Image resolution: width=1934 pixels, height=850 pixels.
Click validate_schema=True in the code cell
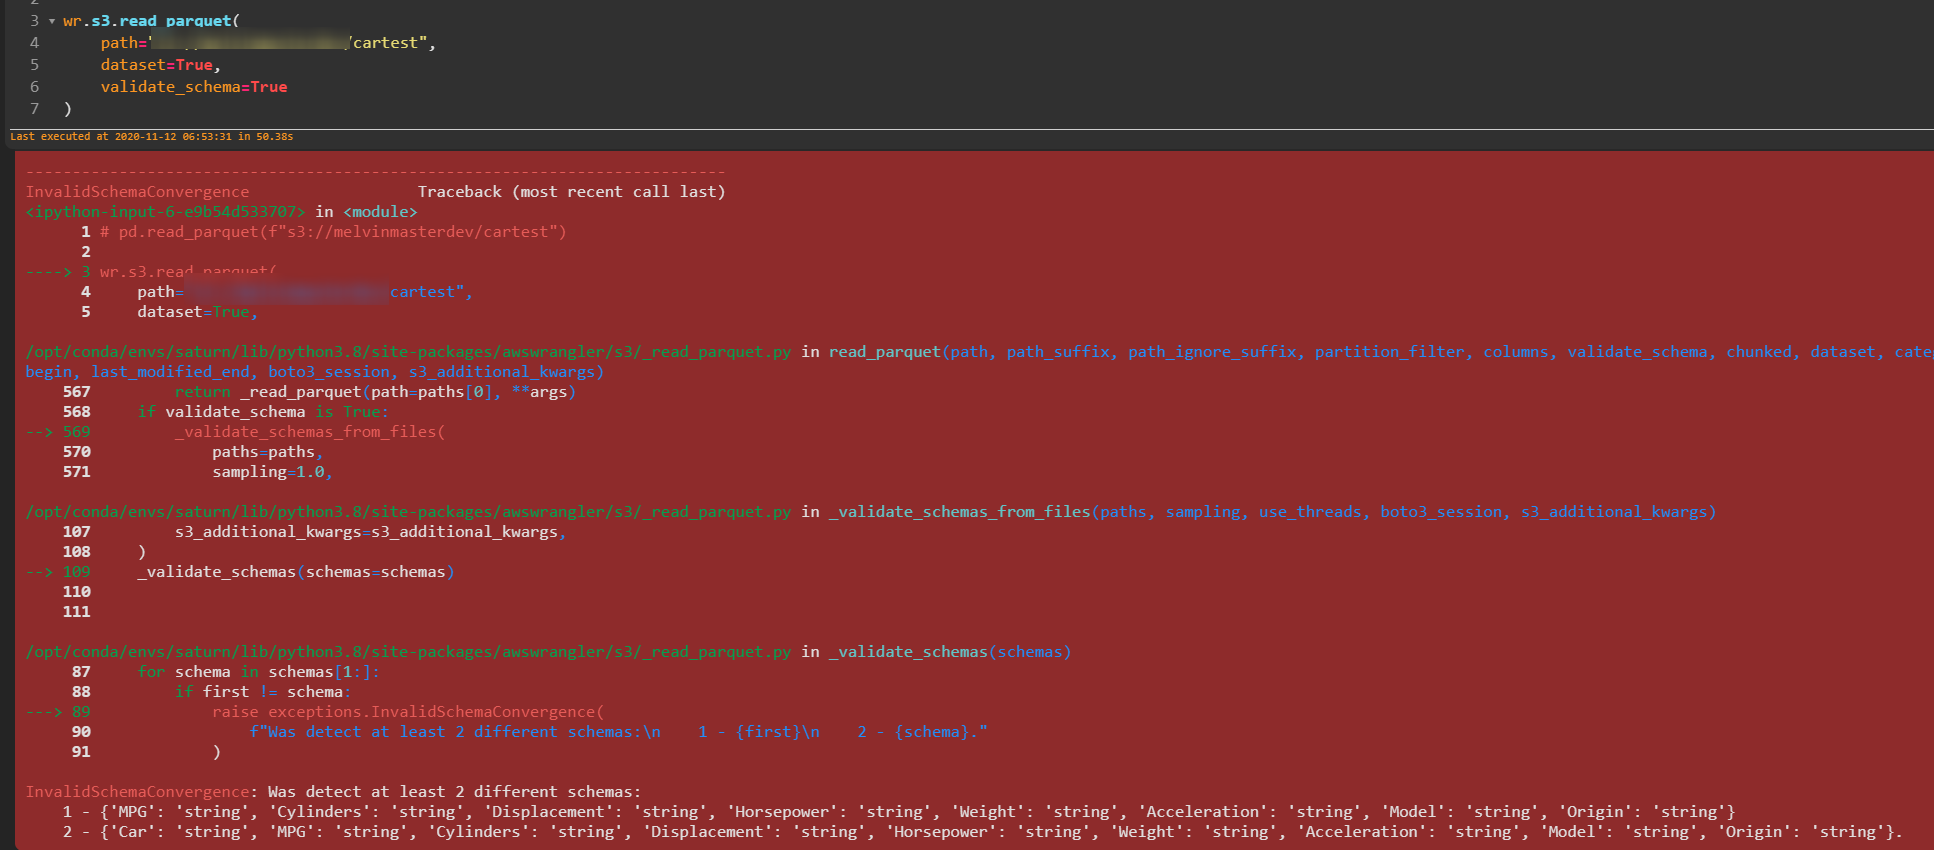(194, 87)
